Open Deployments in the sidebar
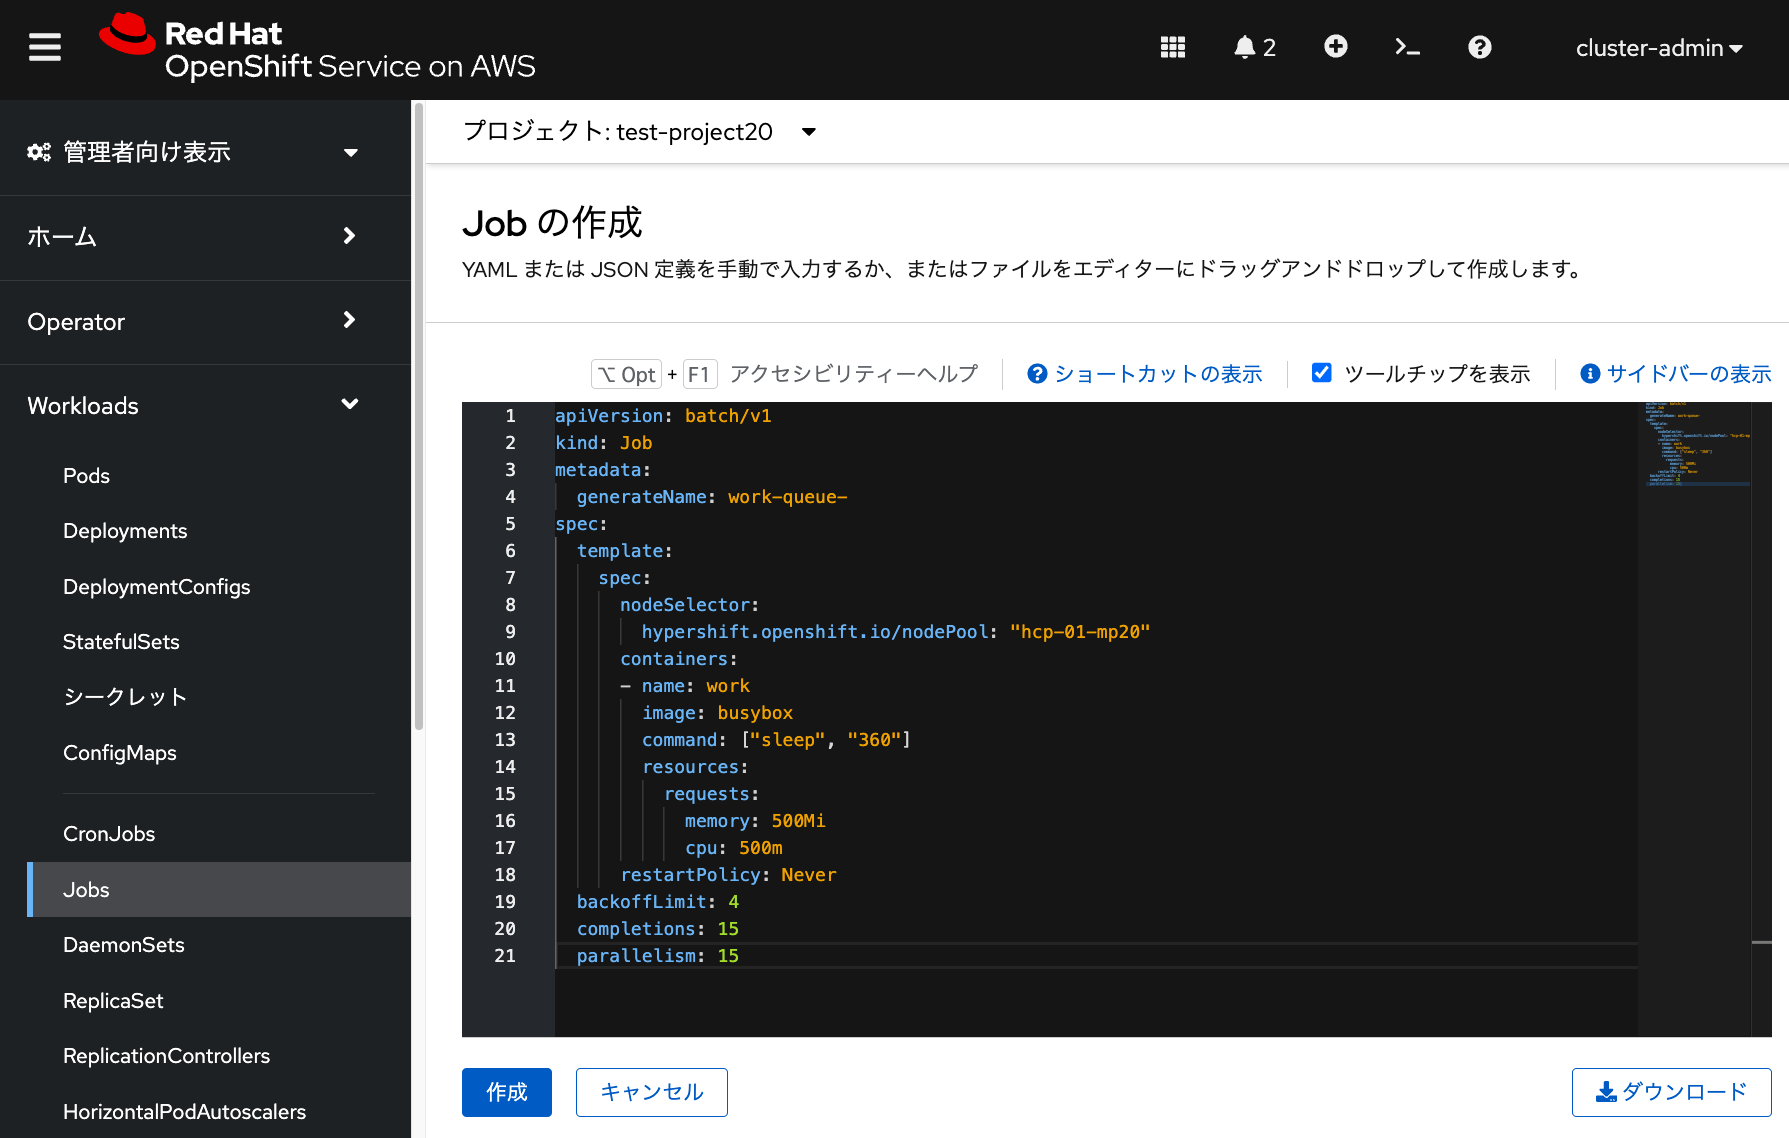This screenshot has width=1789, height=1138. click(x=125, y=531)
